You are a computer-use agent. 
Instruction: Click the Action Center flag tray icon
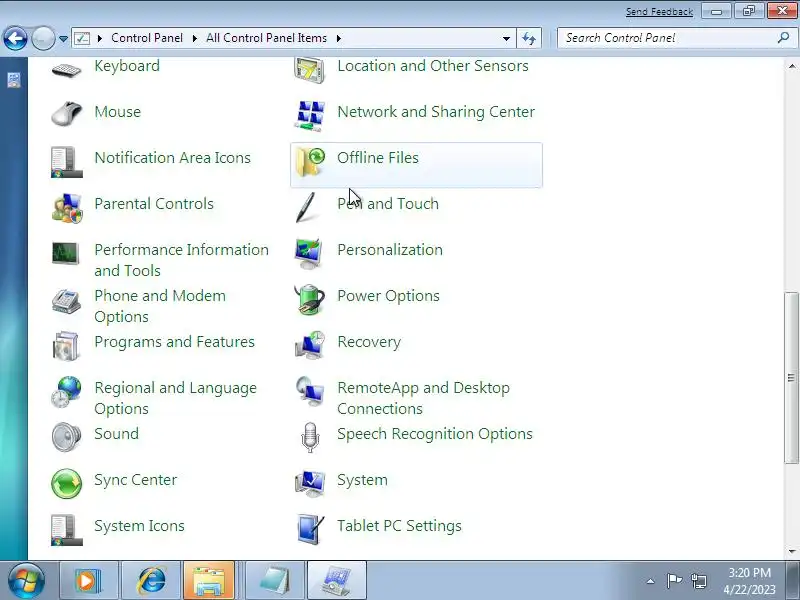tap(674, 581)
